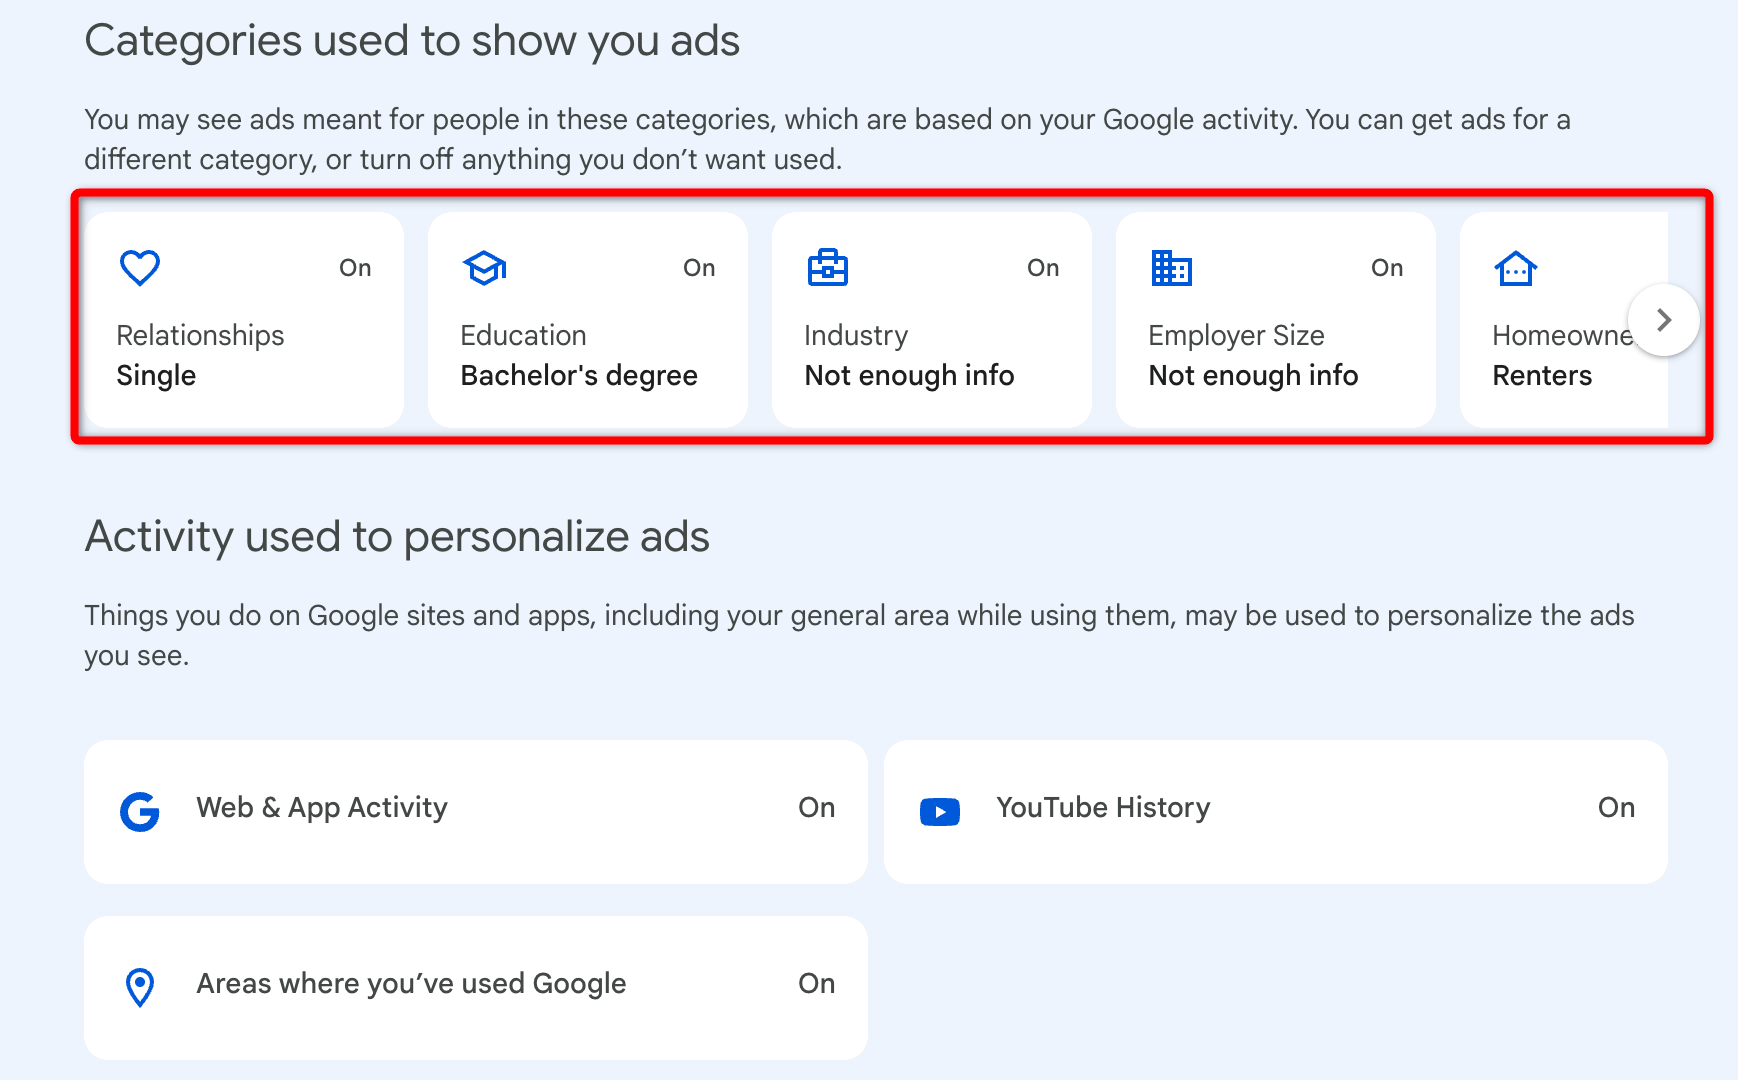Show next categories with right chevron
The image size is (1738, 1080).
(1664, 320)
